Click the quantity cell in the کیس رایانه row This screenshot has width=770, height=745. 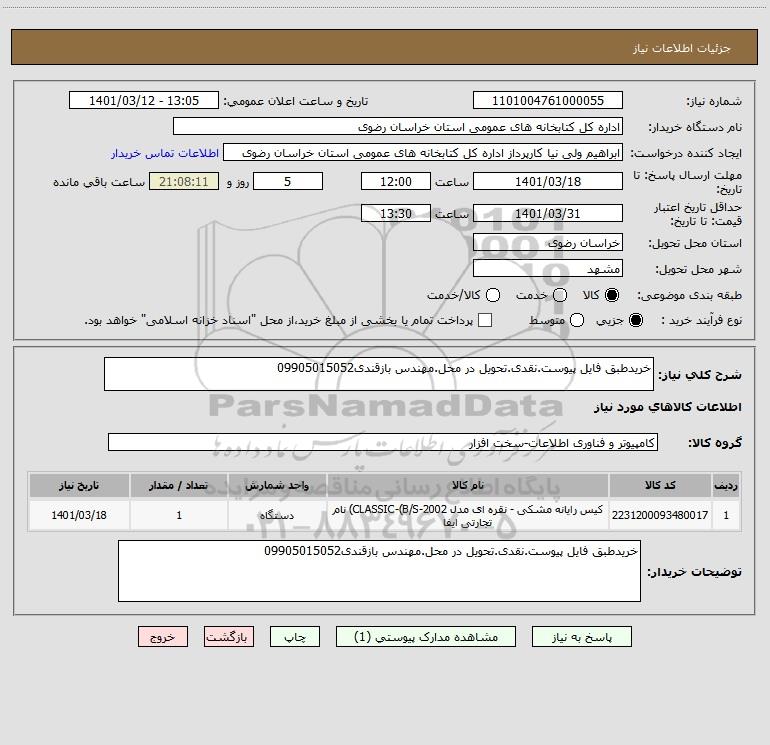[179, 515]
